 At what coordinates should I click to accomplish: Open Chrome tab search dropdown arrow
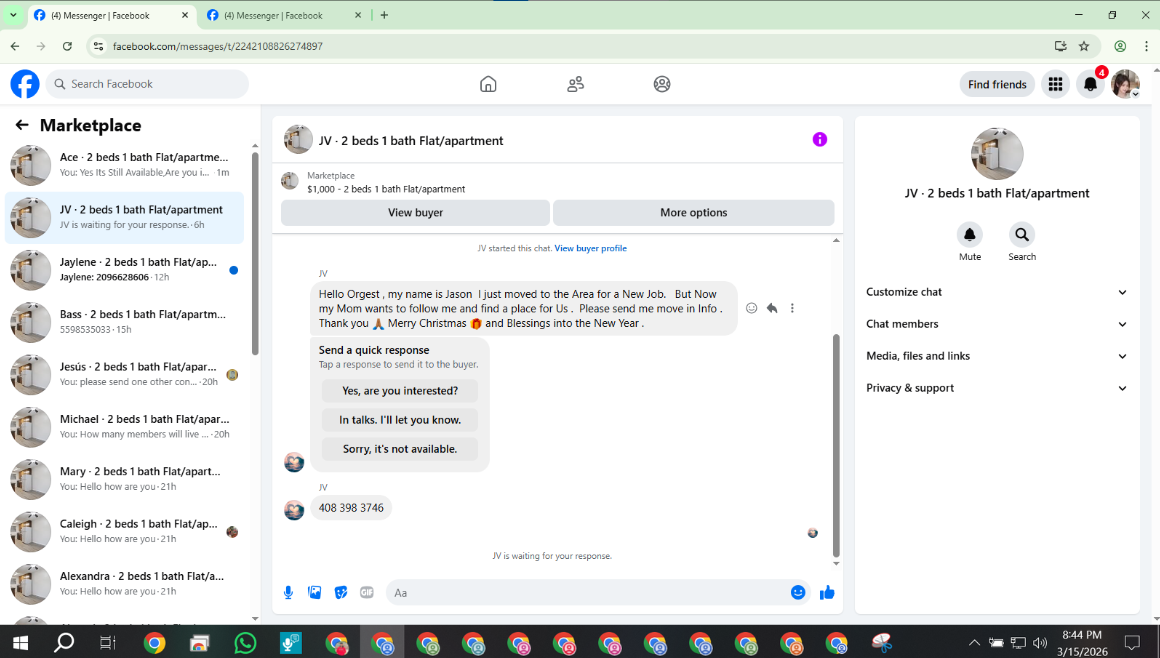click(x=13, y=15)
